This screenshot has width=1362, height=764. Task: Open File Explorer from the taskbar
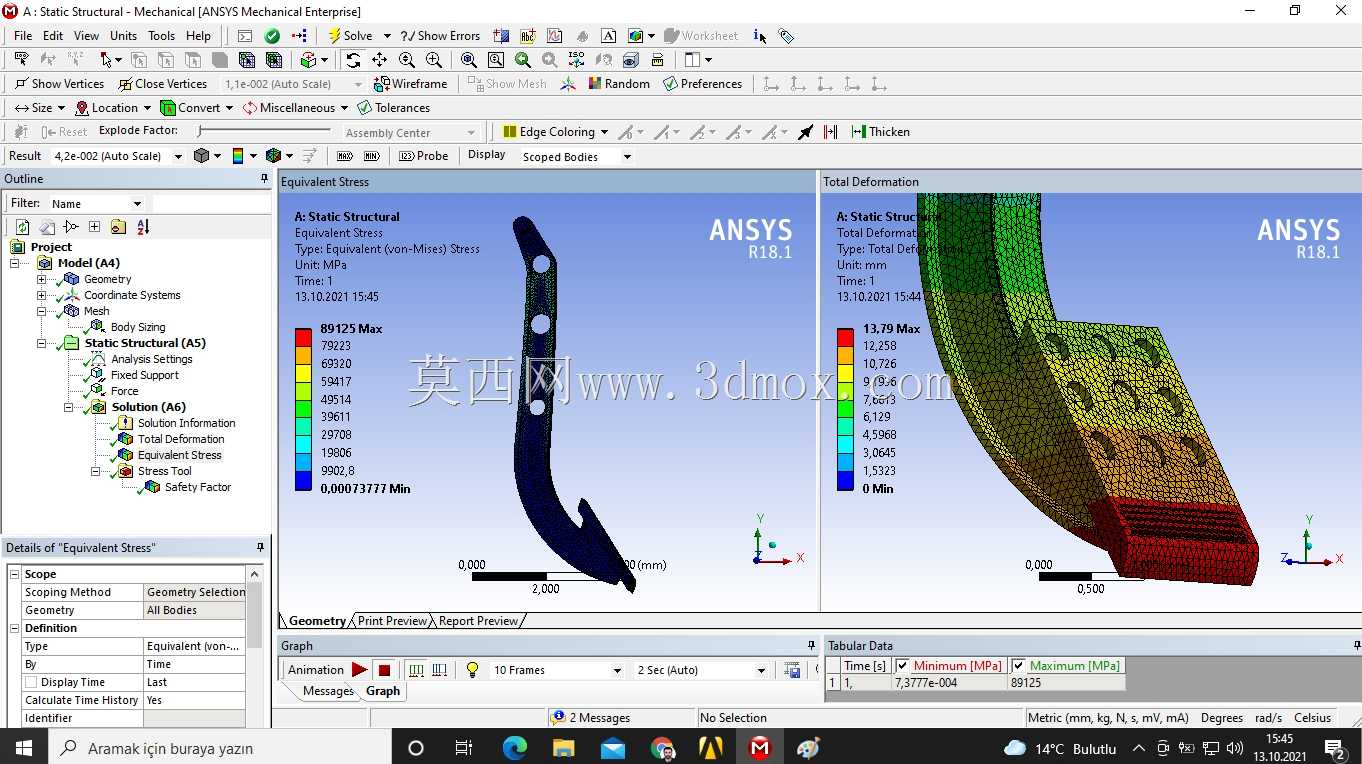click(564, 748)
